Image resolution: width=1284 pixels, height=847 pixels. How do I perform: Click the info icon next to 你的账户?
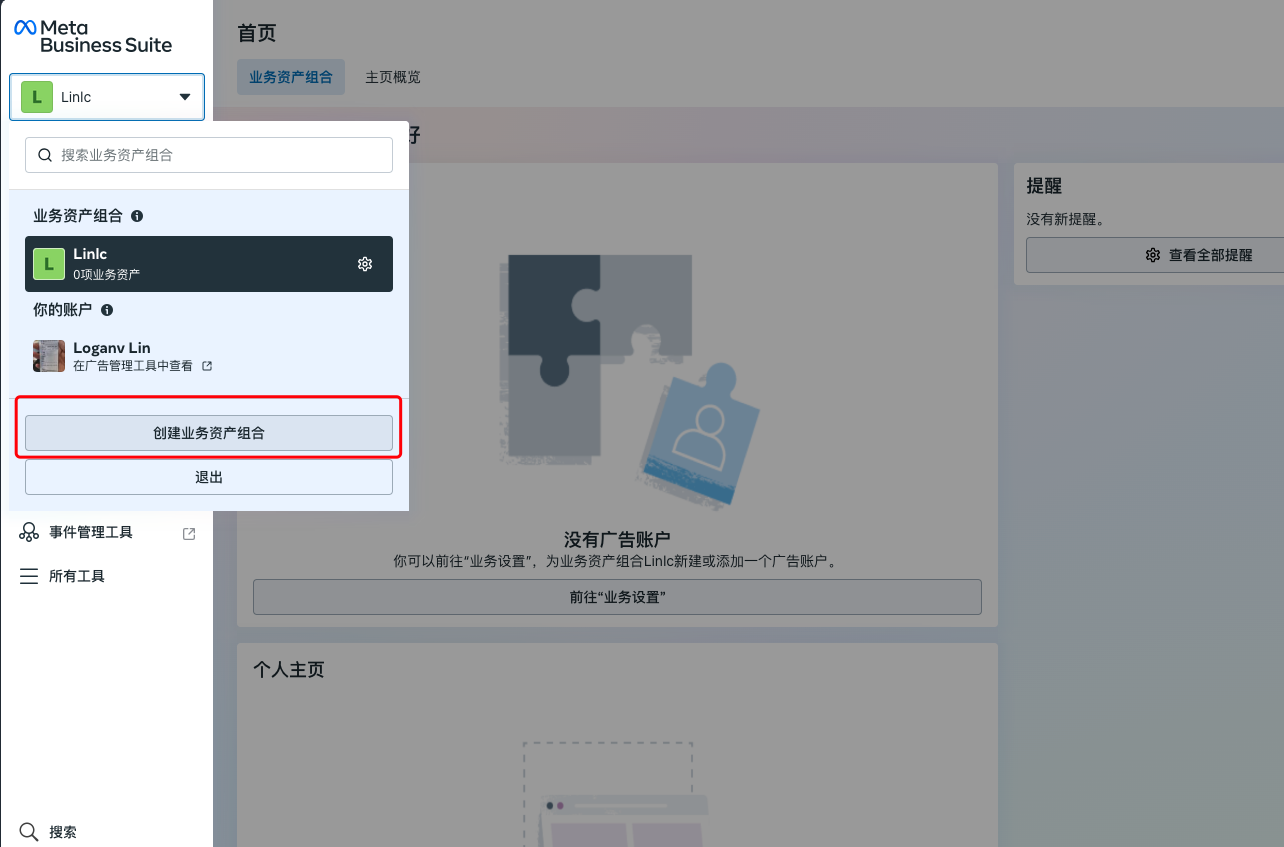(107, 310)
